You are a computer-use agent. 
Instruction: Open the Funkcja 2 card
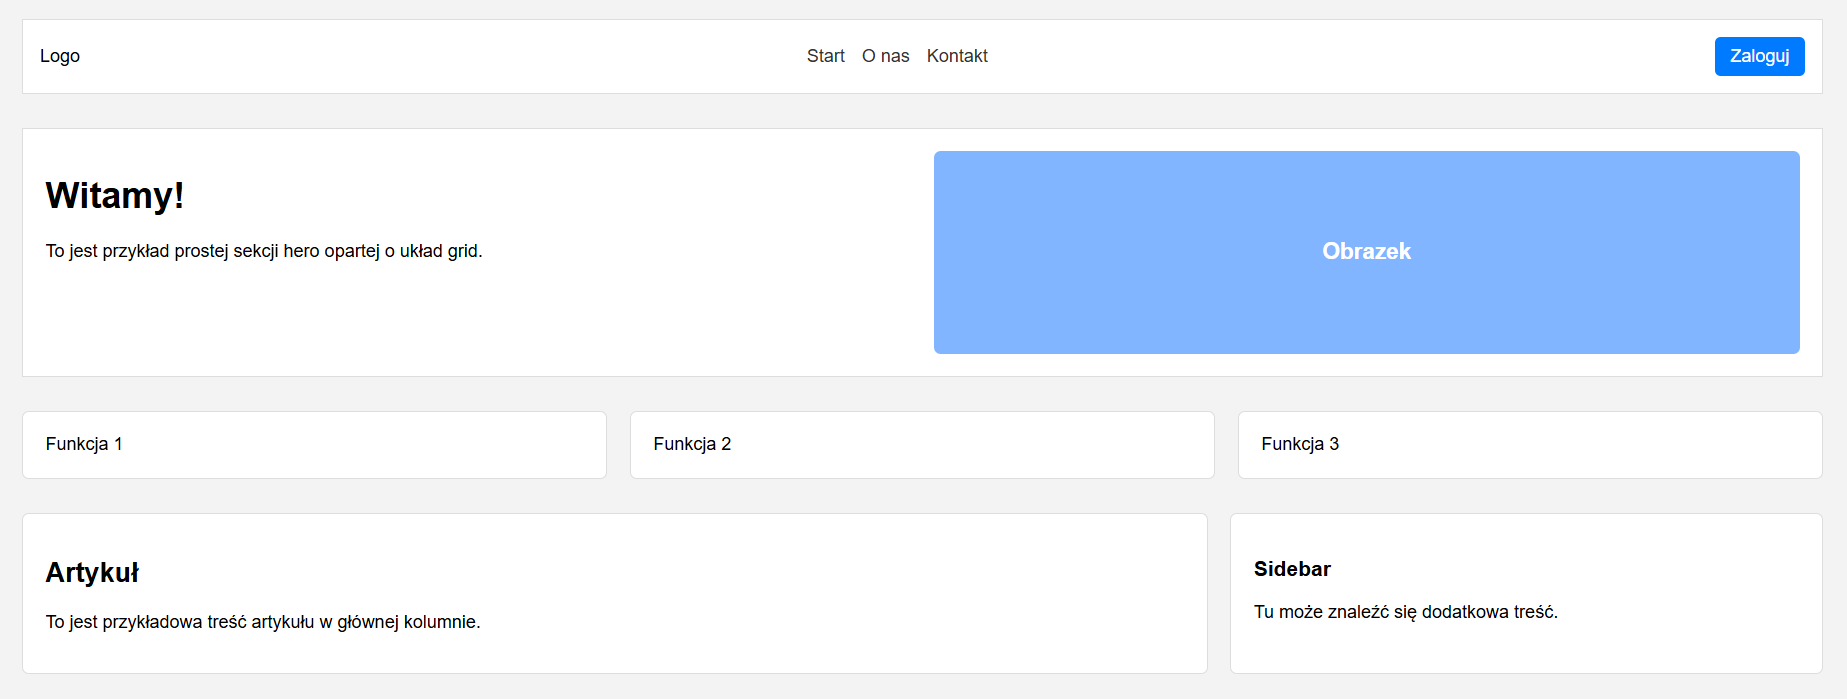click(x=921, y=444)
